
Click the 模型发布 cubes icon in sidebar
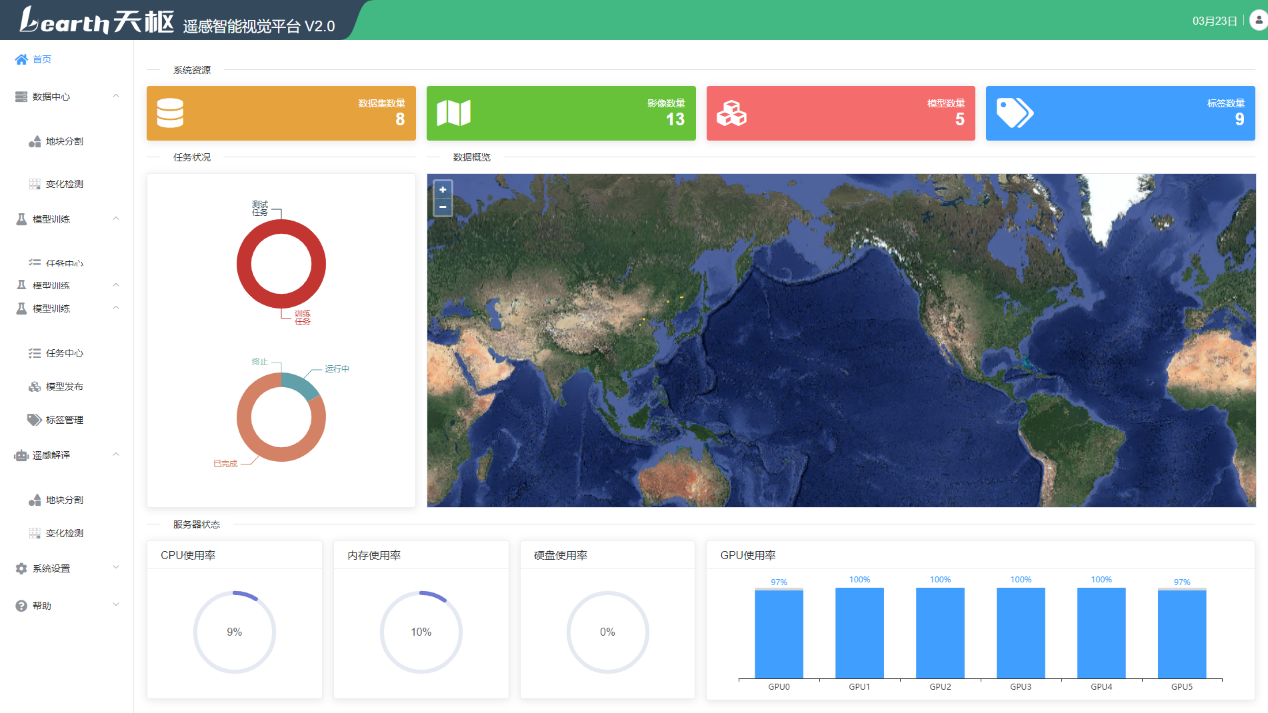35,387
